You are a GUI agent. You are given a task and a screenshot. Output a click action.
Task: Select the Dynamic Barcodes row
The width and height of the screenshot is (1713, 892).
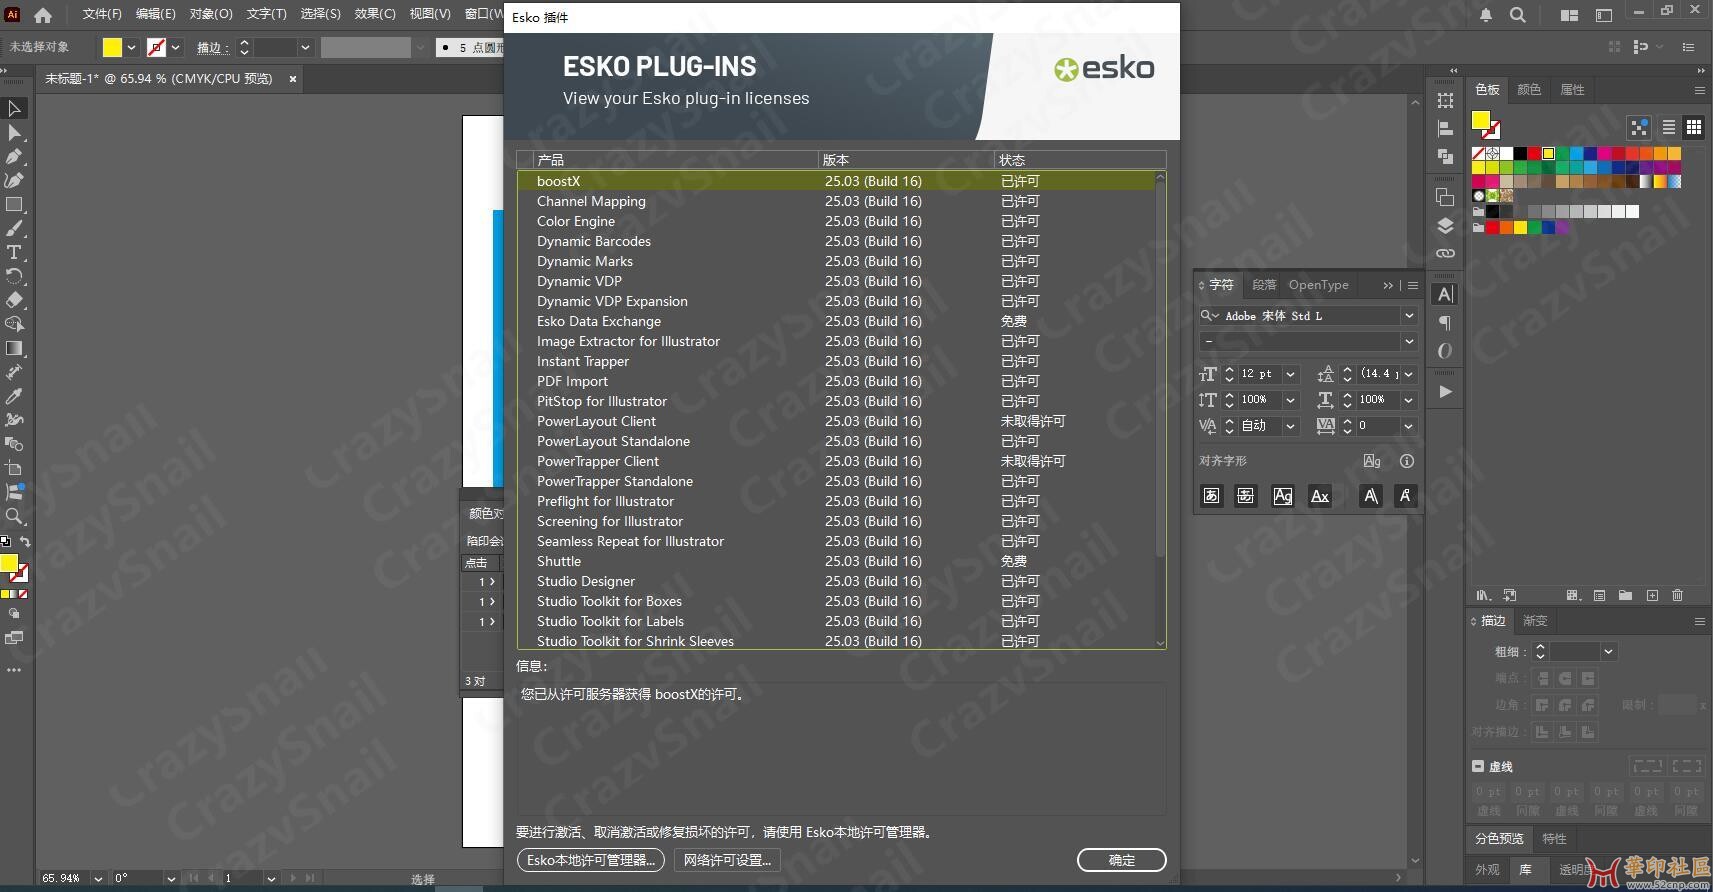836,241
